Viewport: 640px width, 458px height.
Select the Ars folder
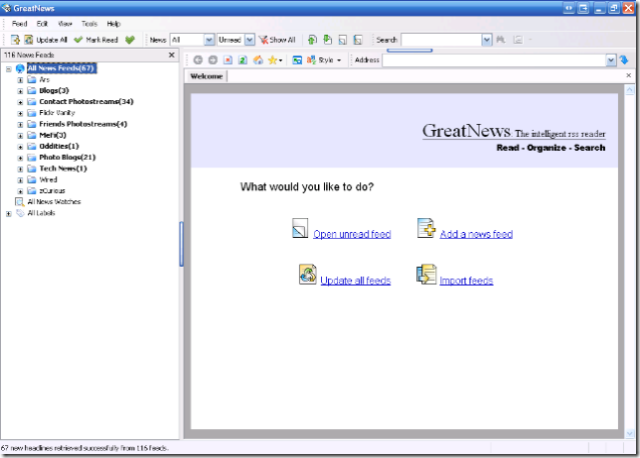click(x=44, y=80)
